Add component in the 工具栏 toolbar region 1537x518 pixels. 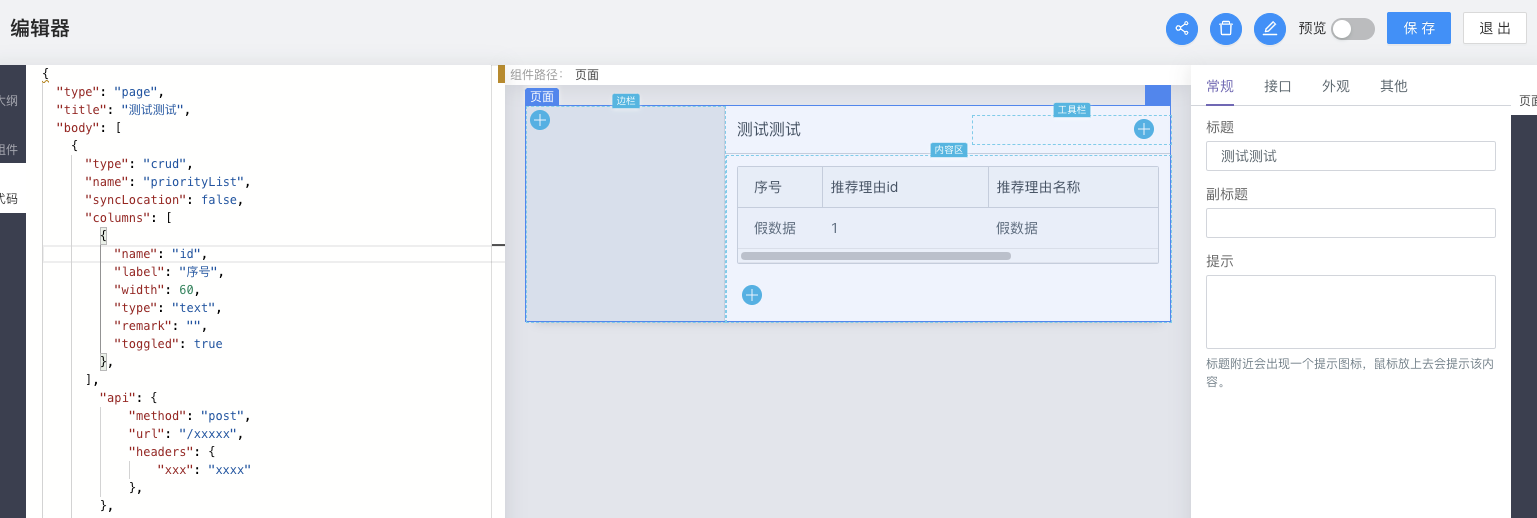click(x=1144, y=129)
